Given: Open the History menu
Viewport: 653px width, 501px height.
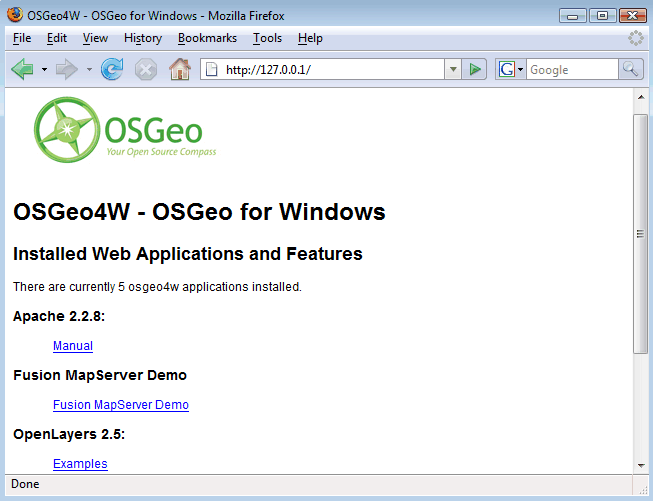Looking at the screenshot, I should 143,38.
